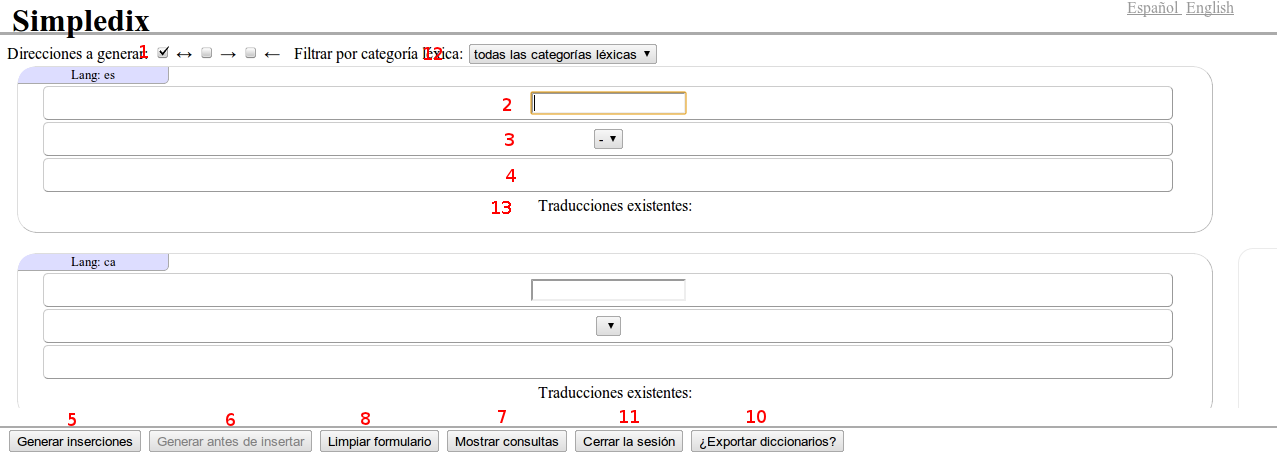Enable the right-to-left direction checkbox

click(x=251, y=53)
